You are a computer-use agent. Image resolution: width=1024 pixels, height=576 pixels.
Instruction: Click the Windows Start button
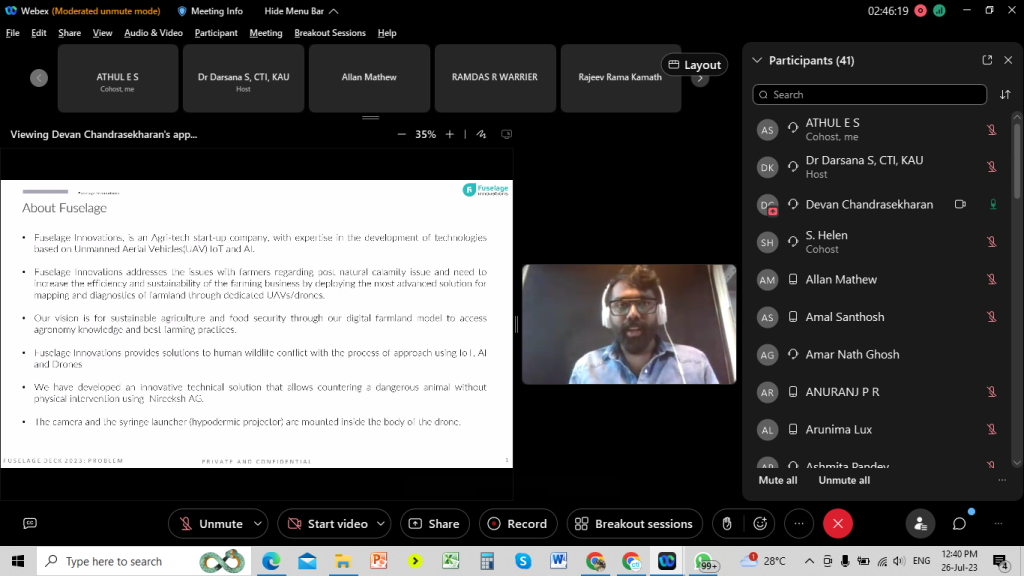[x=18, y=561]
